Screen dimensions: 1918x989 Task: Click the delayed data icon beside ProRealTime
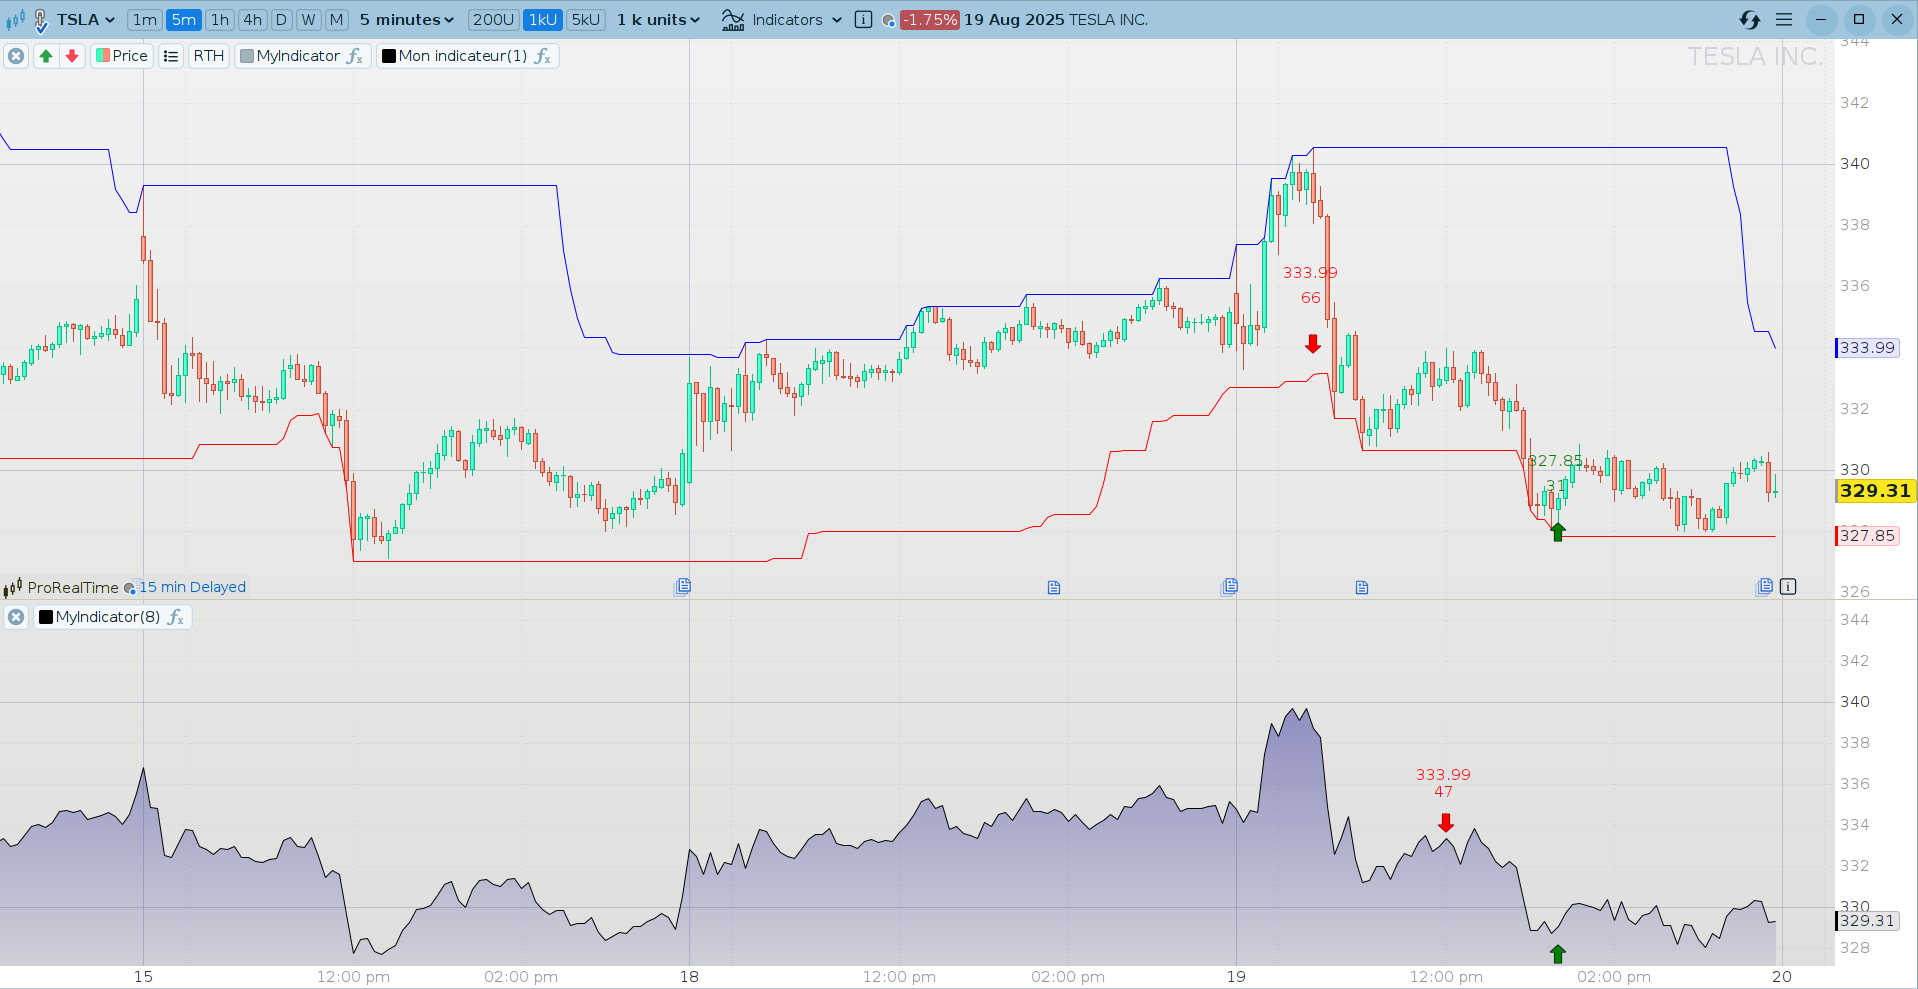click(x=130, y=588)
